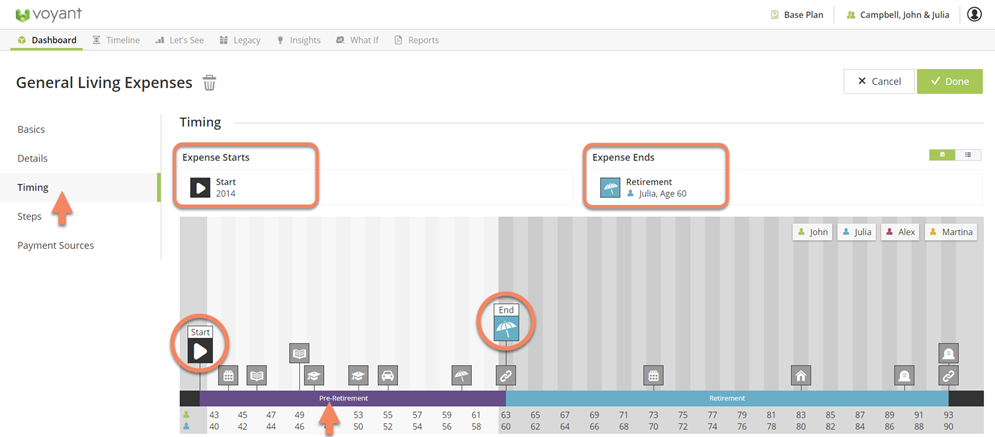Click the gray umbrella event icon

(461, 376)
